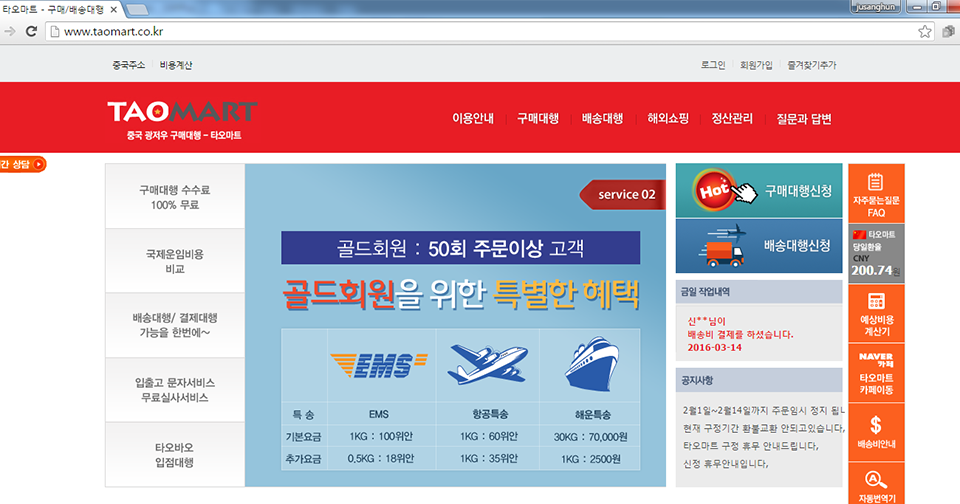Select the 국제운임비용 비교 slide tab
Image resolution: width=960 pixels, height=504 pixels.
point(175,261)
